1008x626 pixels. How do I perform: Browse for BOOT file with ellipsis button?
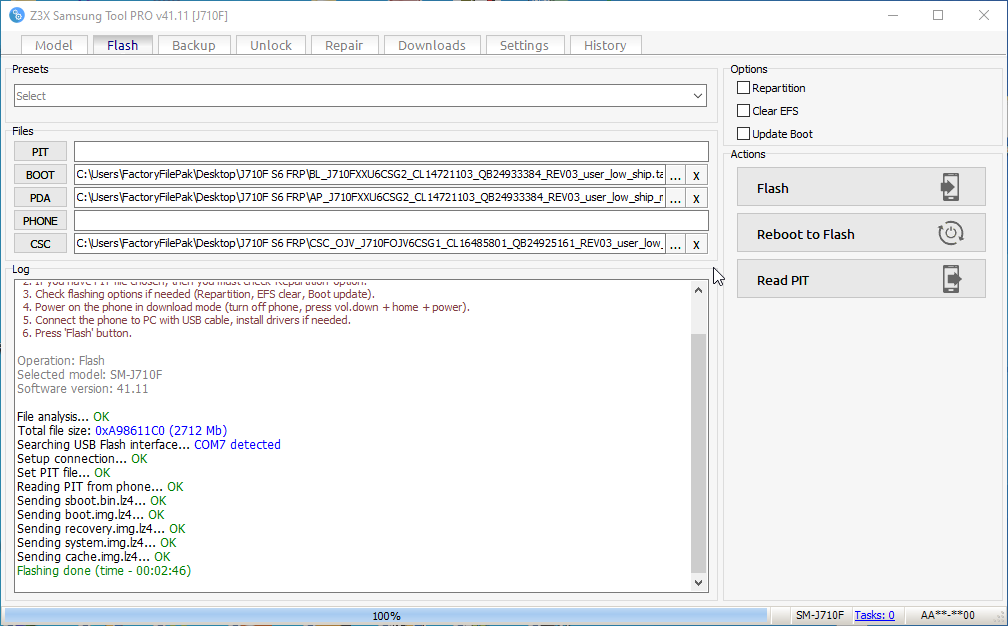675,175
